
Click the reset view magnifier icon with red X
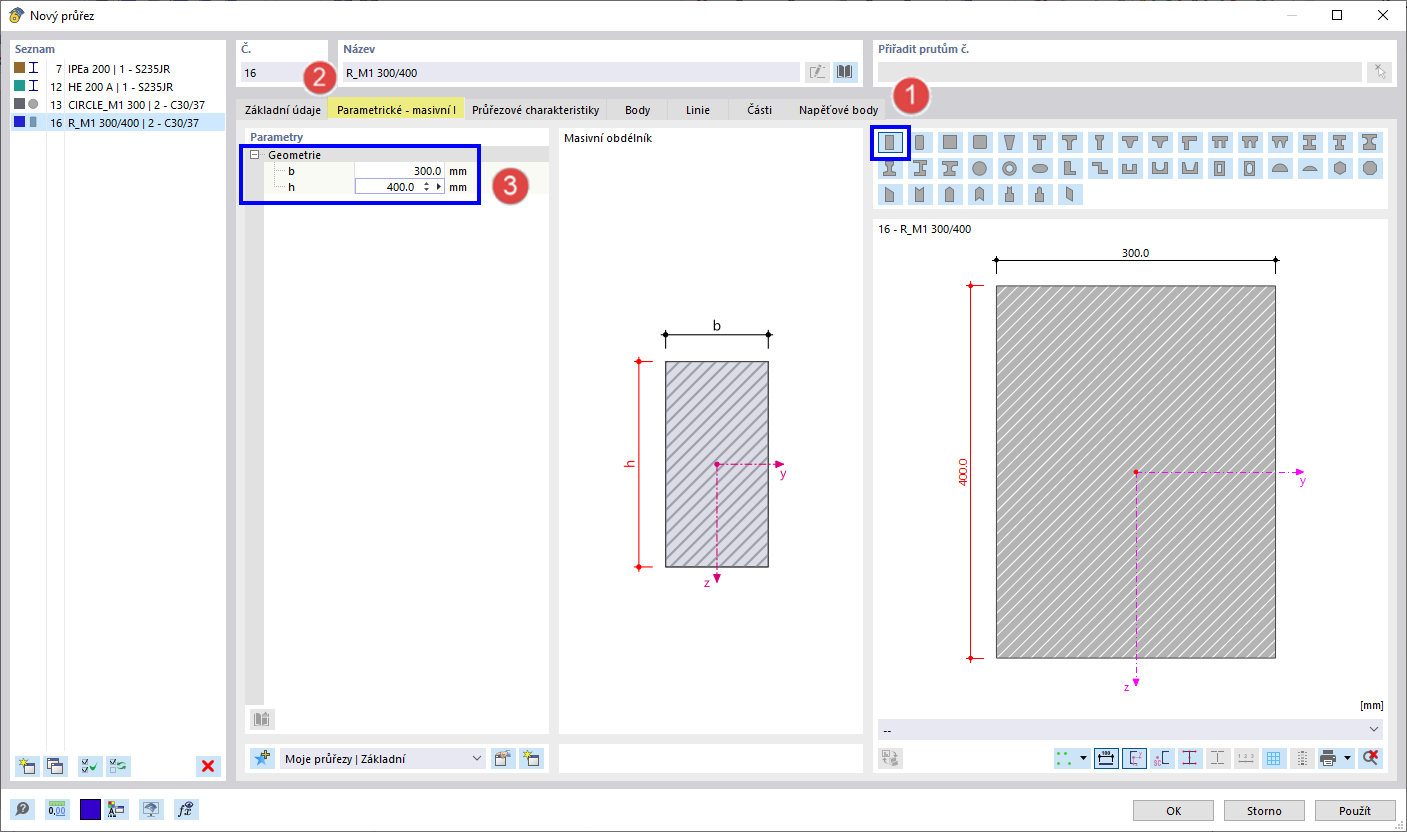point(1371,758)
